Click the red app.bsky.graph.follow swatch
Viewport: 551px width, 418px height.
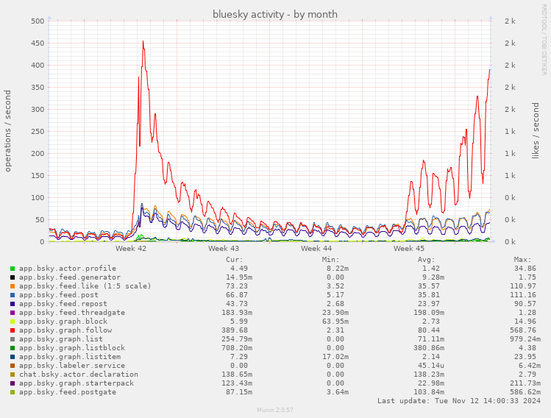point(13,331)
